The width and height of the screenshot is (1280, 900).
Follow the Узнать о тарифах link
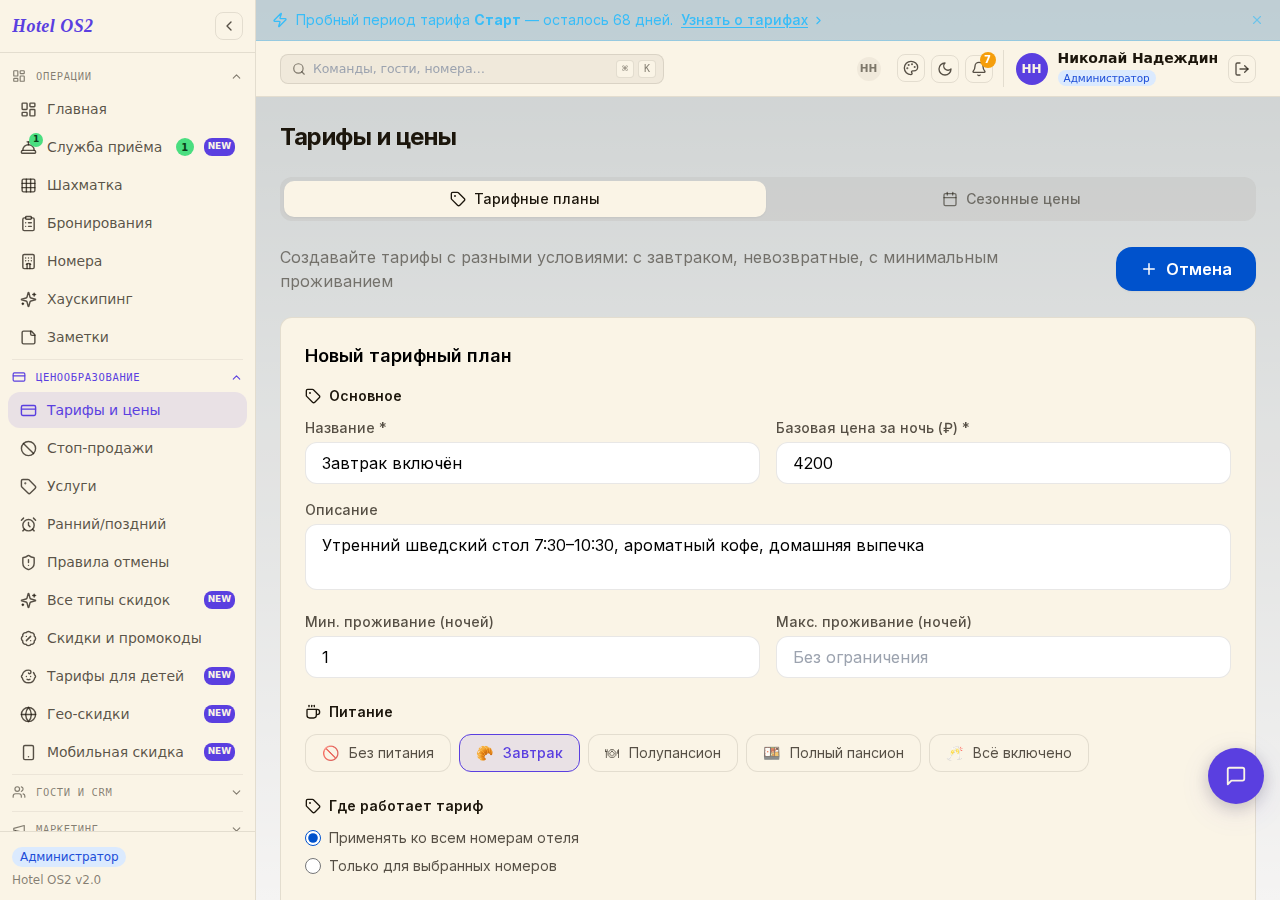[x=745, y=20]
